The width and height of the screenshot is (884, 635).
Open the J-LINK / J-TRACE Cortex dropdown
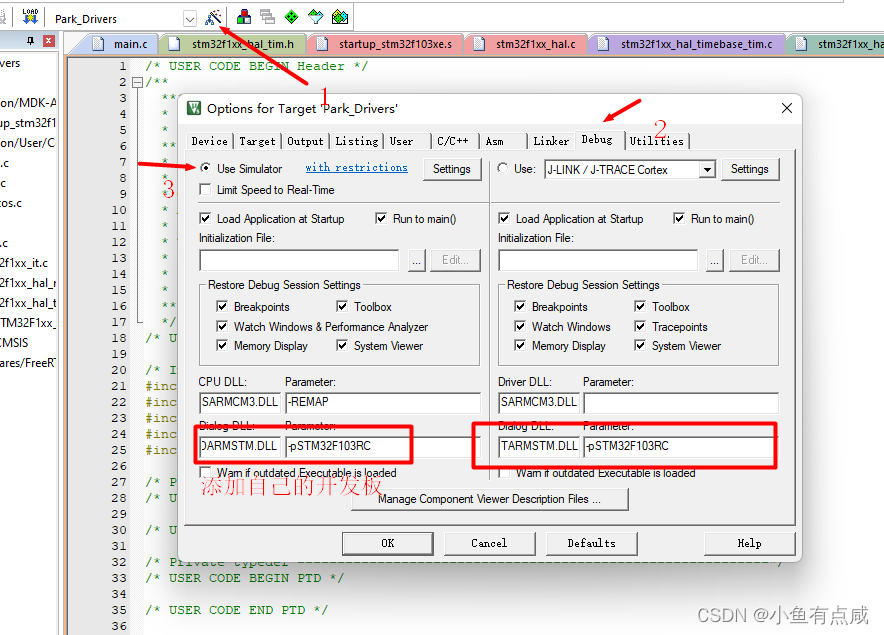click(x=707, y=169)
